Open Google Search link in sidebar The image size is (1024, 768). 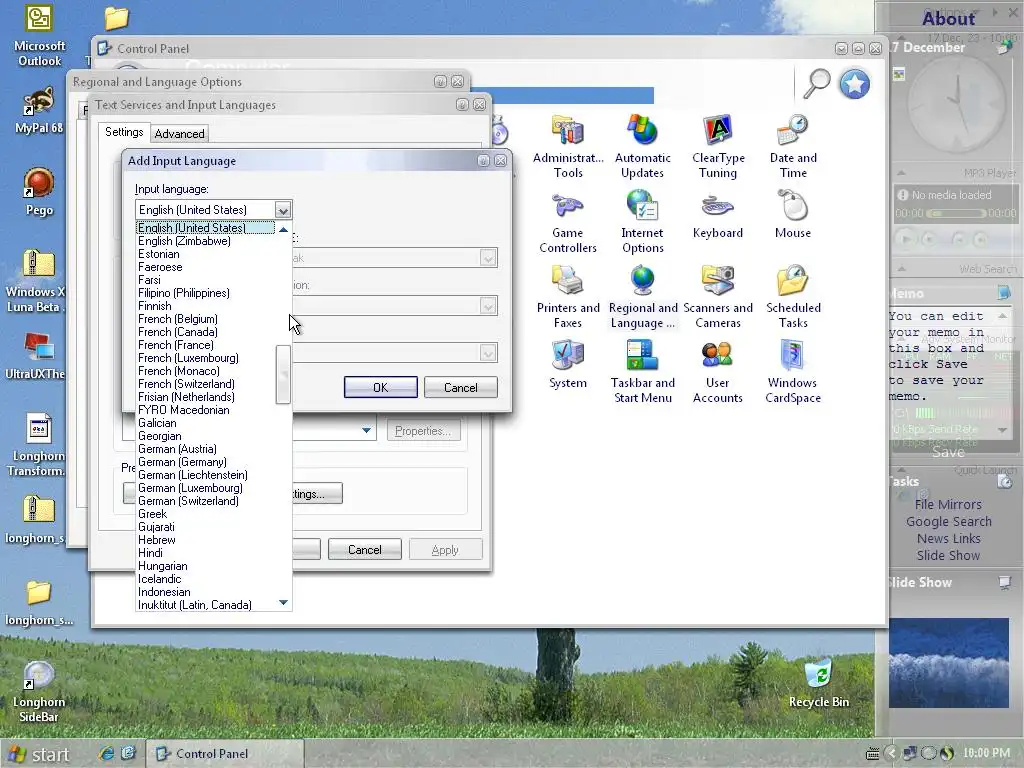[948, 521]
